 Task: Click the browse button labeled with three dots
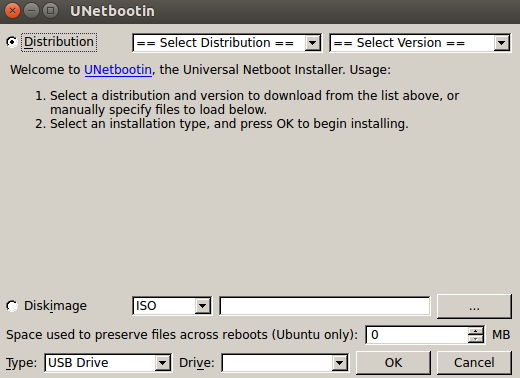[474, 306]
